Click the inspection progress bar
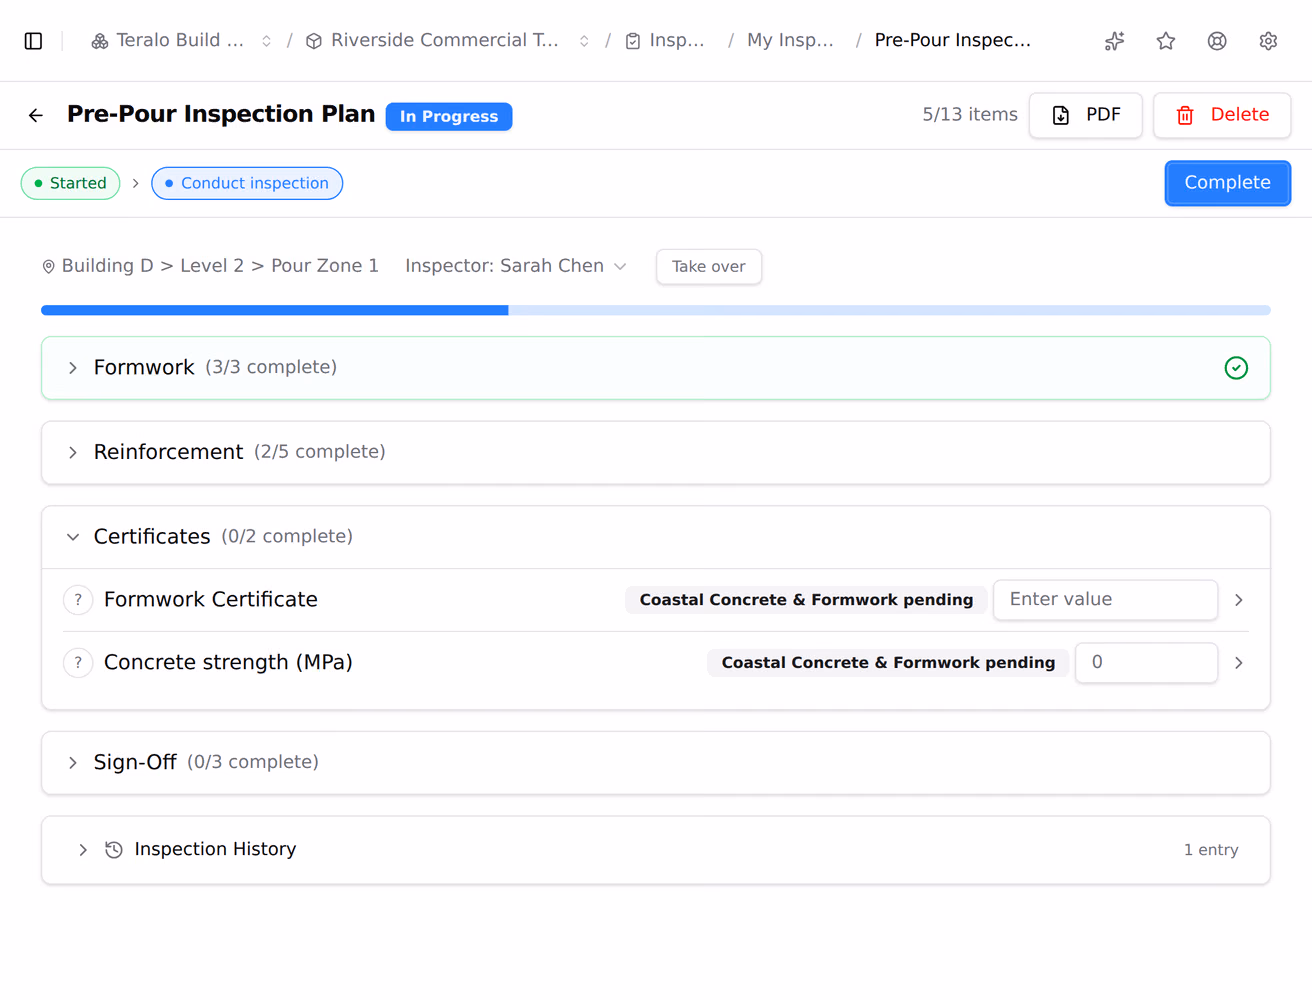 656,311
